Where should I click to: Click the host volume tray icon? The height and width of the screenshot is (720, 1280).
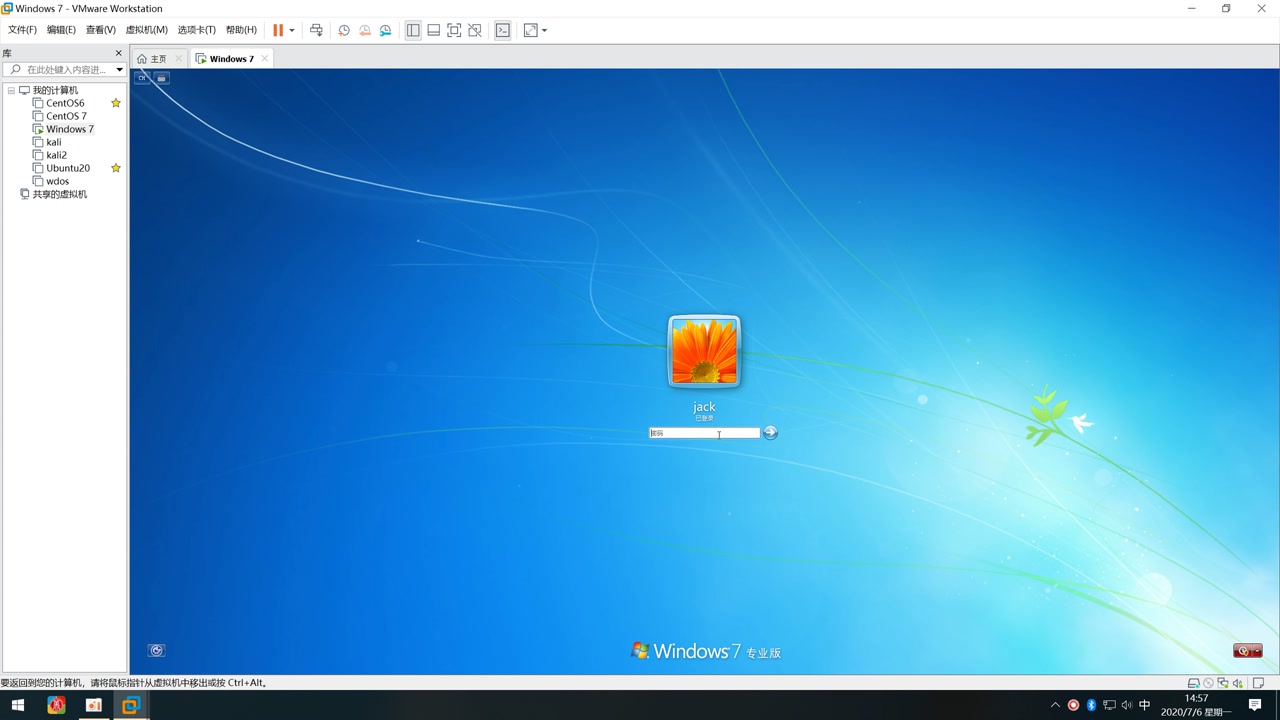pos(1127,705)
